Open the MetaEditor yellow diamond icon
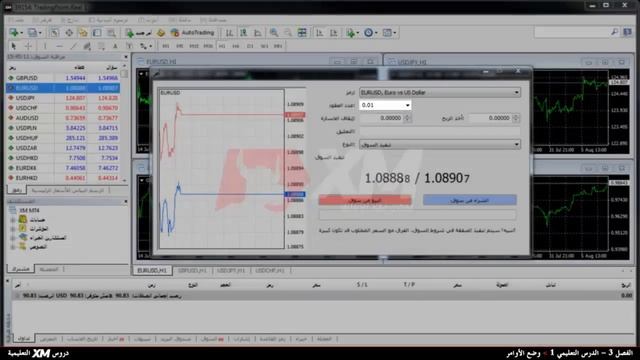The width and height of the screenshot is (640, 360). pyautogui.click(x=161, y=33)
